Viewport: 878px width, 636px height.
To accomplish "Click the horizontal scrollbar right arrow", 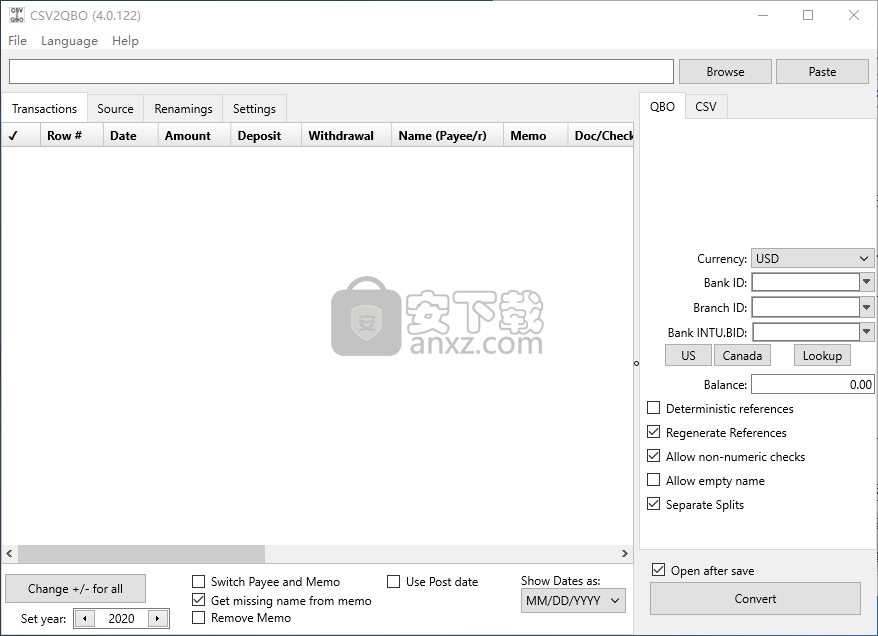I will [624, 554].
